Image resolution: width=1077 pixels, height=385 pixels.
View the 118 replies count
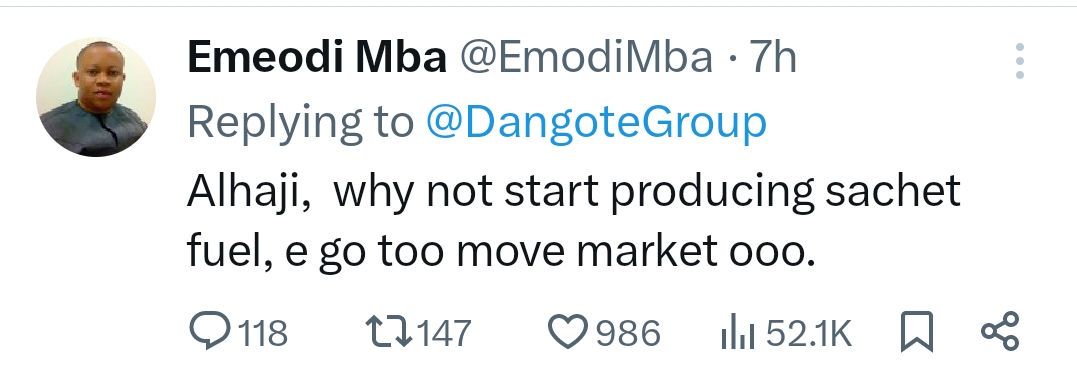(x=263, y=334)
